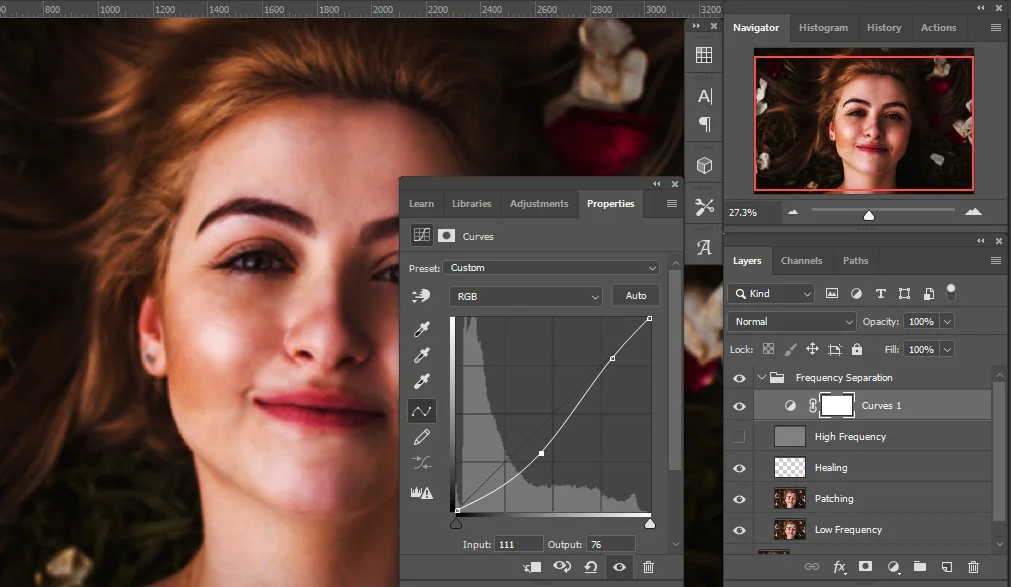Lock all layer attributes

point(856,349)
